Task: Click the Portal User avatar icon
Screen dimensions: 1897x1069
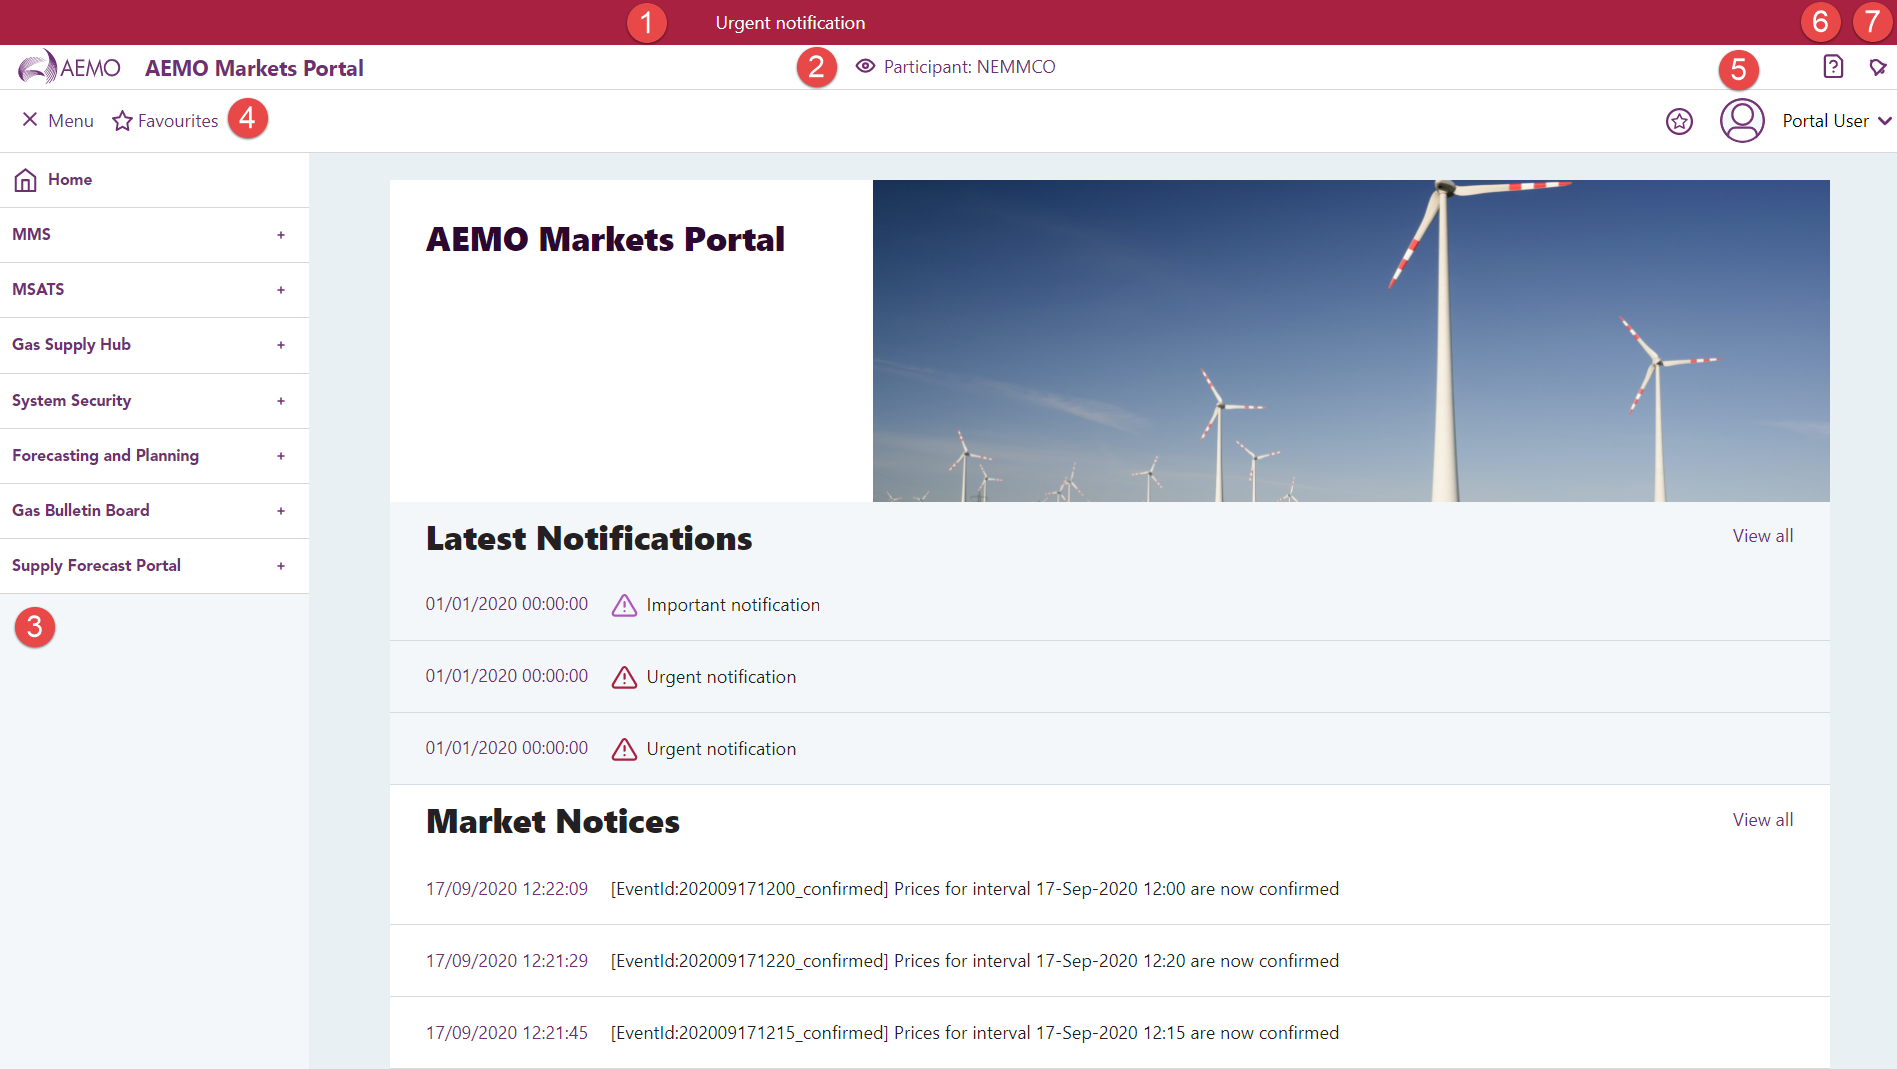Action: tap(1742, 120)
